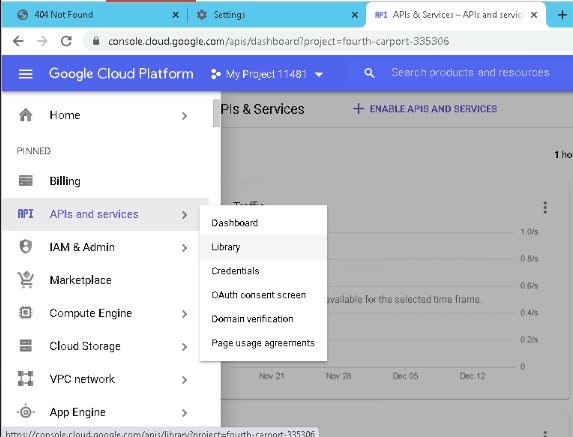Click the plus icon beside Enable APIs
This screenshot has height=437, width=573.
[x=358, y=109]
